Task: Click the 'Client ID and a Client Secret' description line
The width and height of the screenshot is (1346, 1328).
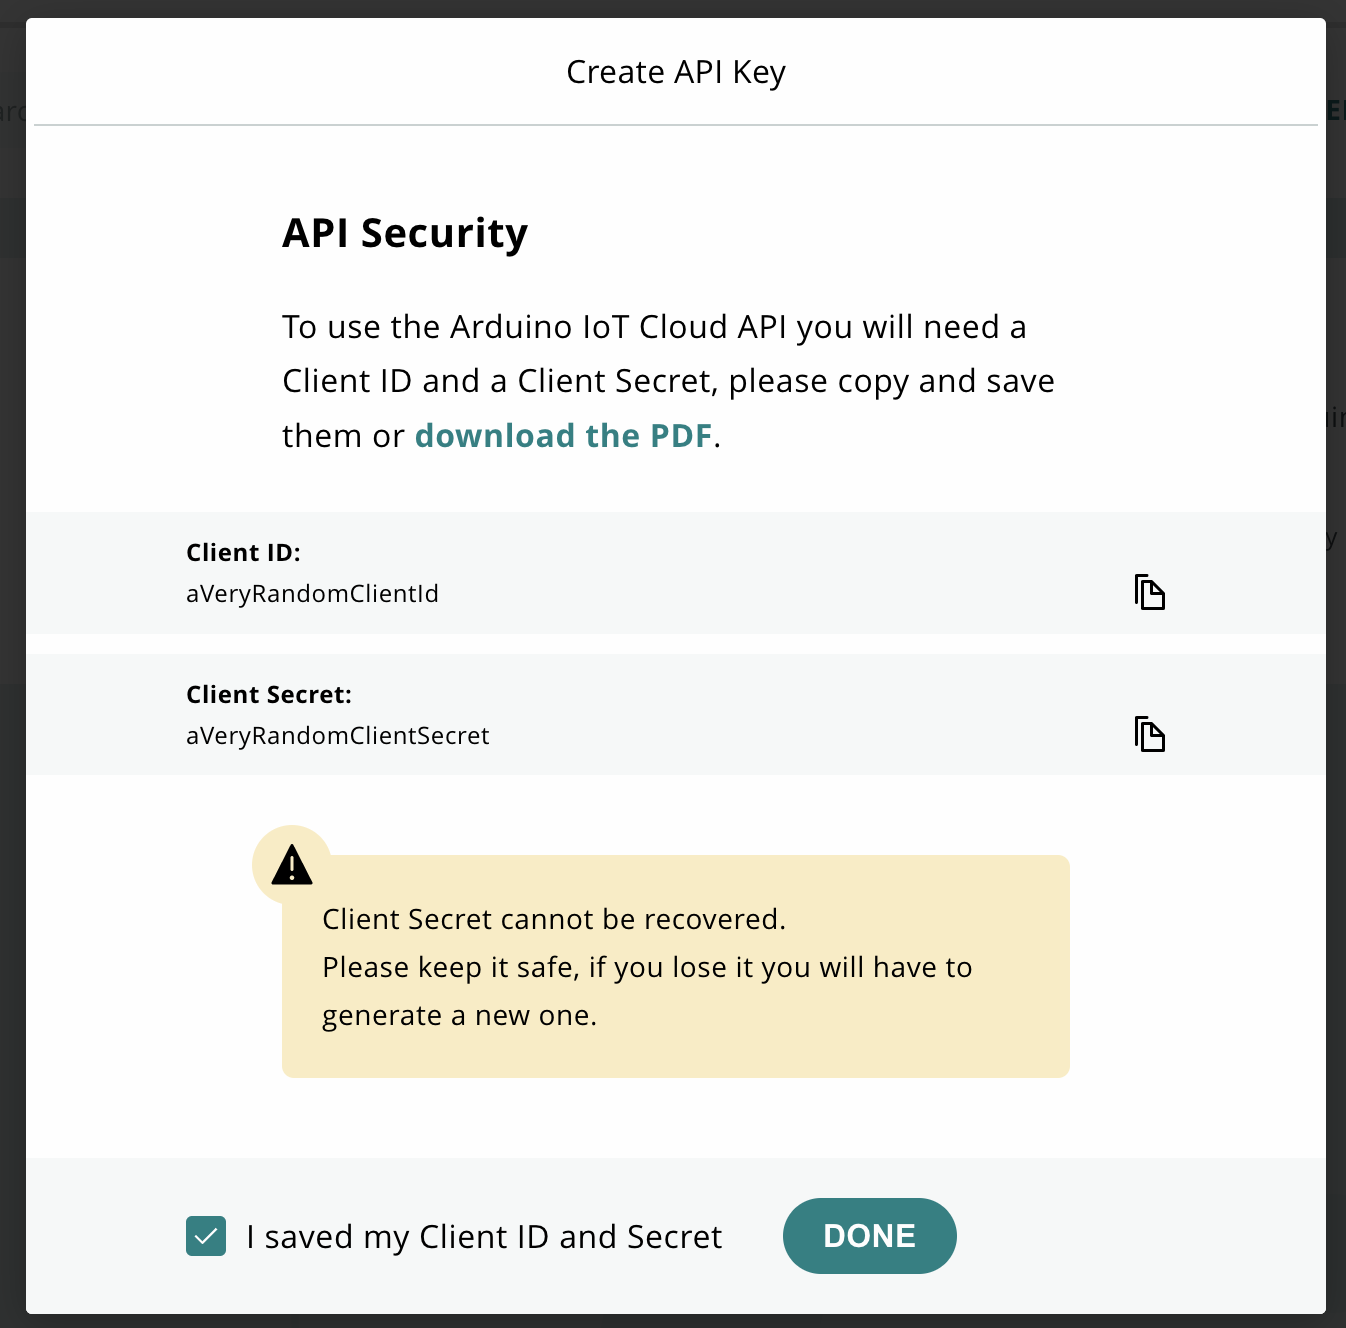Action: coord(668,381)
